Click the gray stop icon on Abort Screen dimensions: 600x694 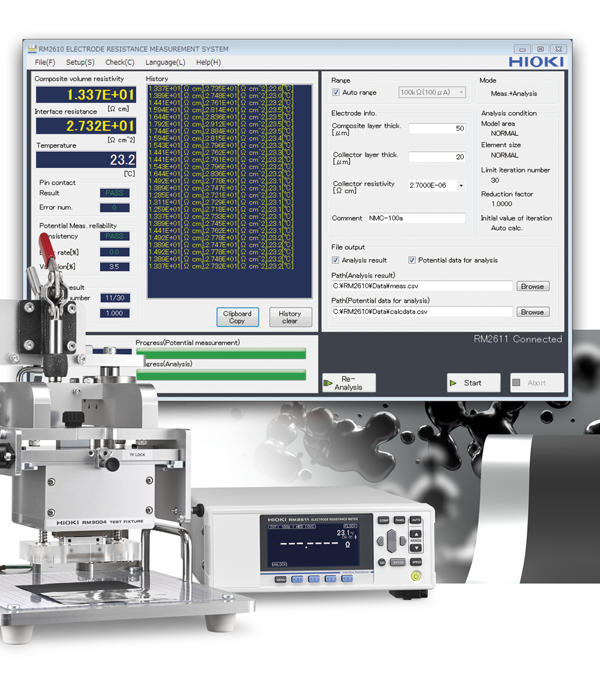516,382
